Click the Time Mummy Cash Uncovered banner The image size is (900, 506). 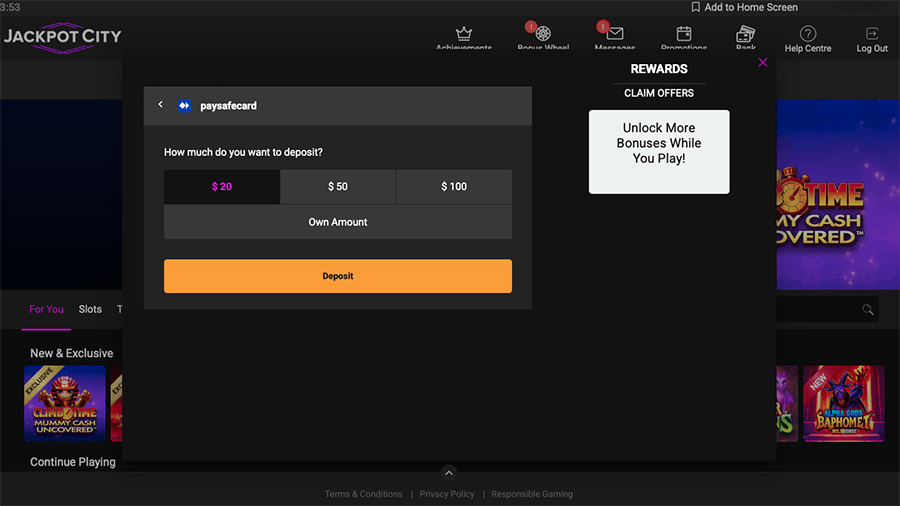pos(838,195)
